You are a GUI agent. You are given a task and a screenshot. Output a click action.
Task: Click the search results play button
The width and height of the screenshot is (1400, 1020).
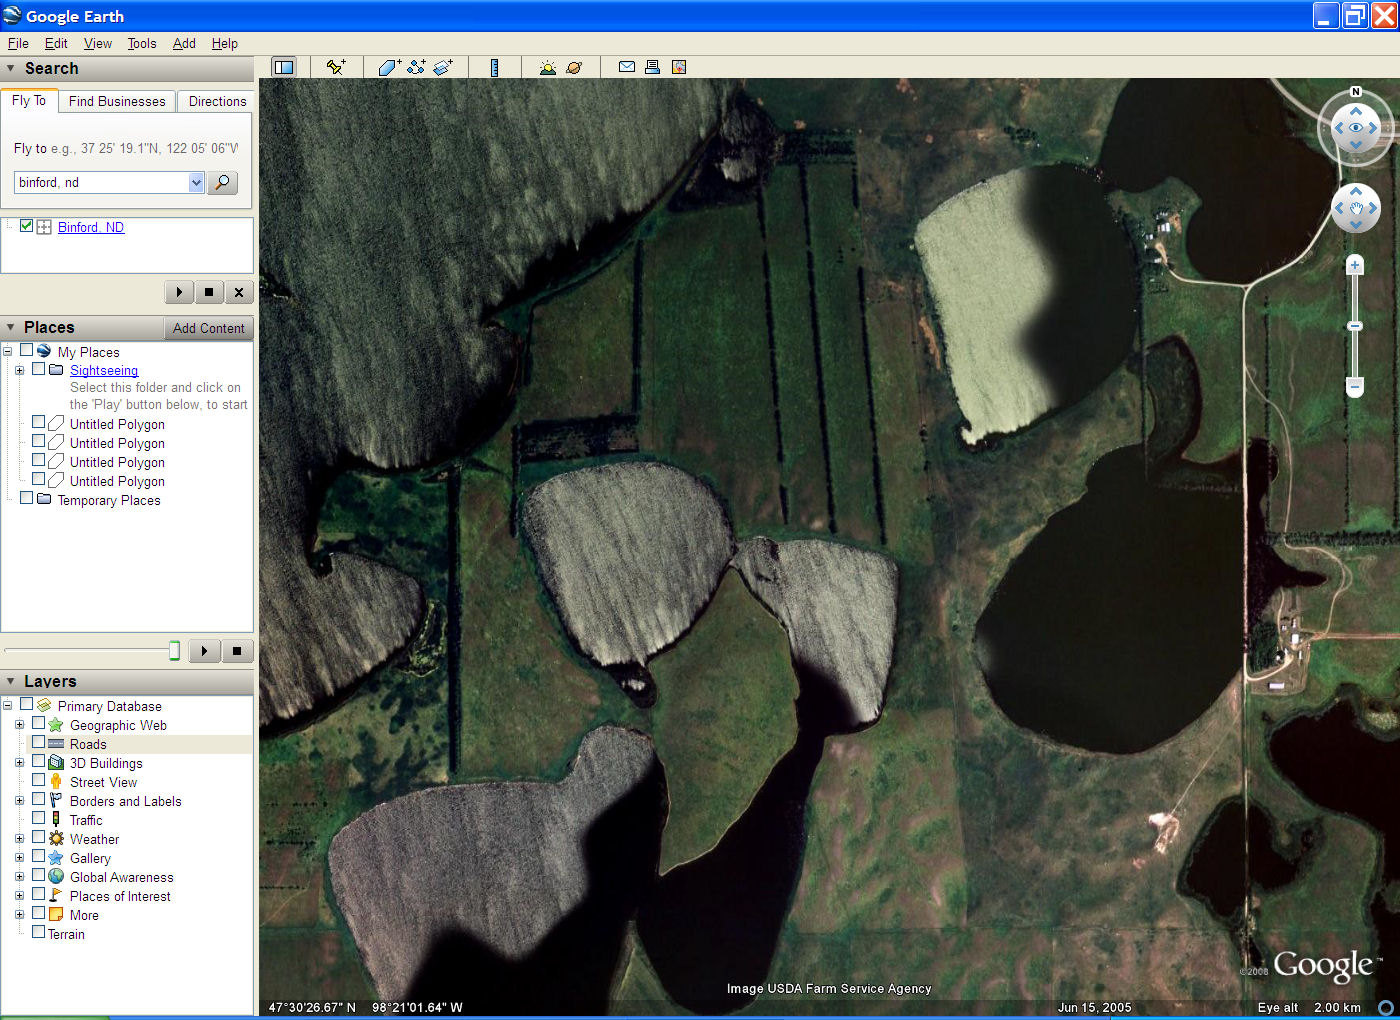179,292
